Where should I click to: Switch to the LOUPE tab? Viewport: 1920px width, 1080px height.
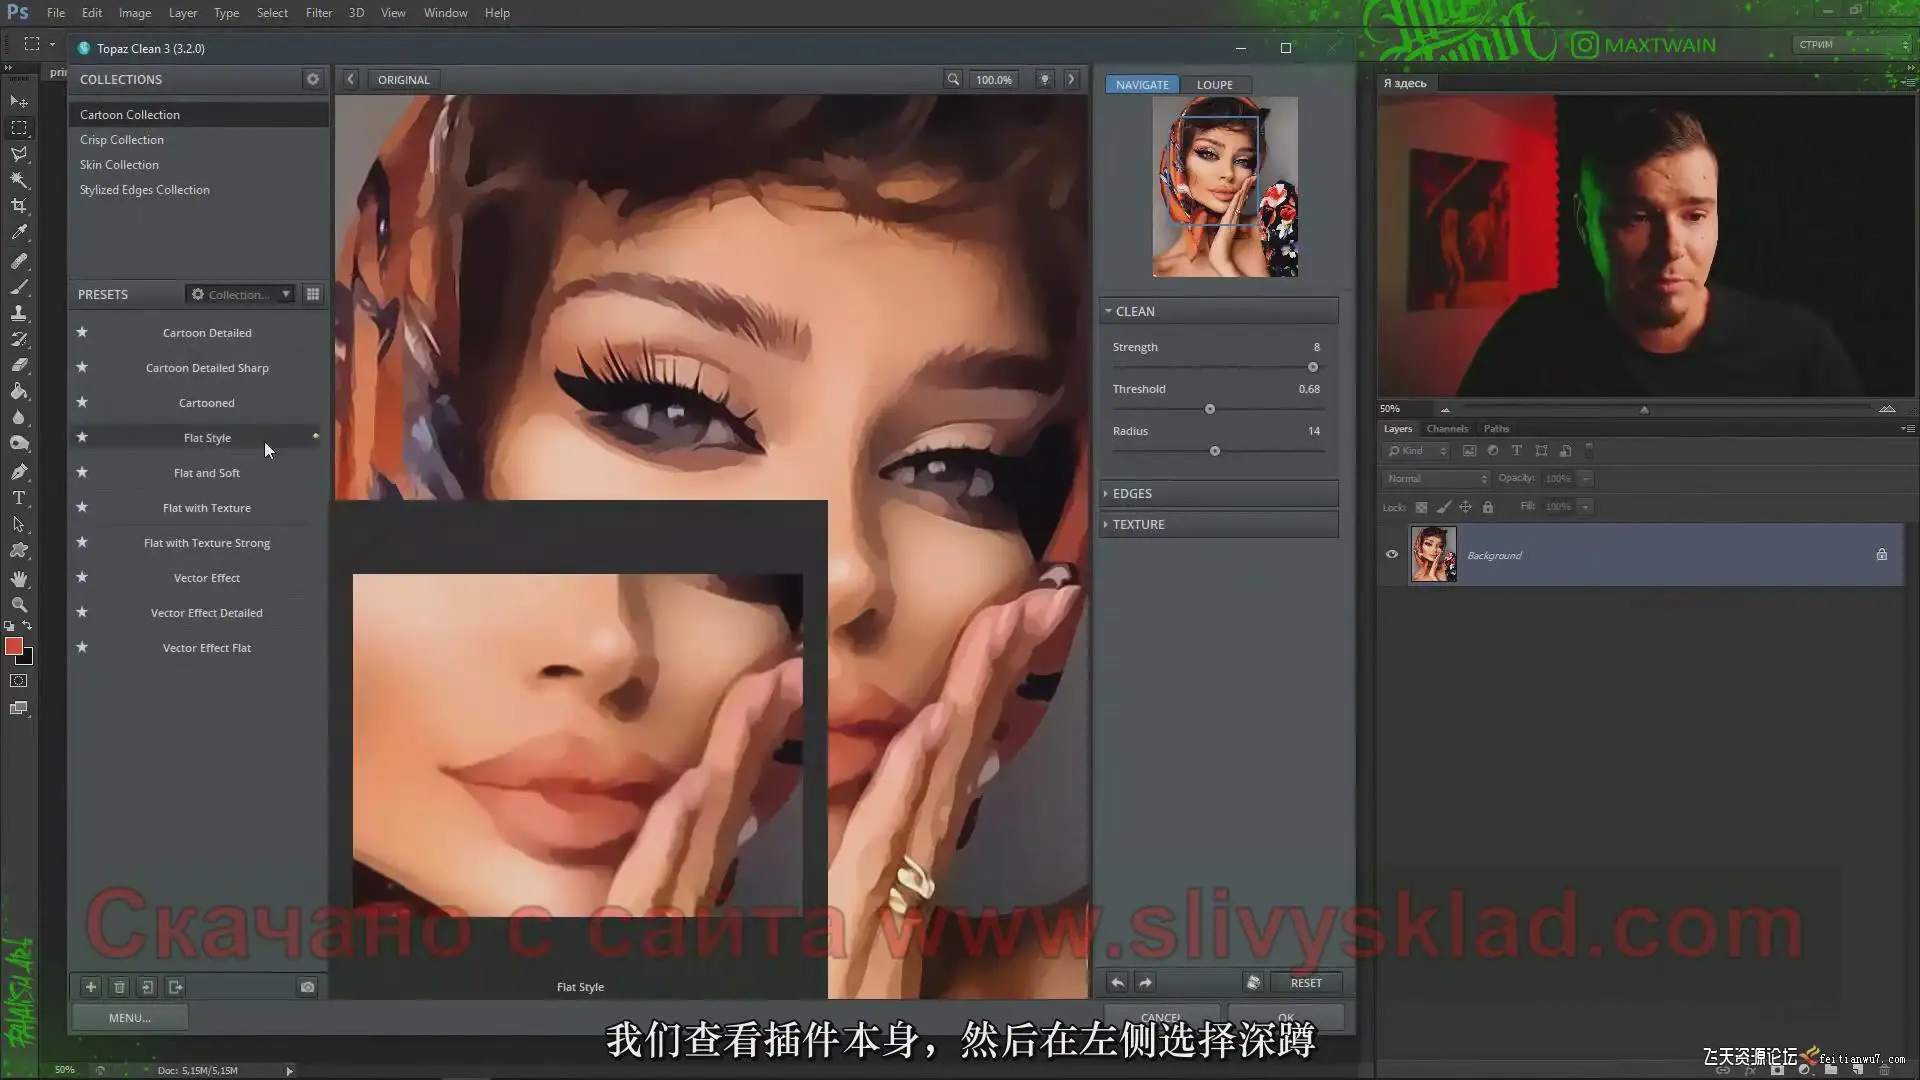tap(1214, 85)
